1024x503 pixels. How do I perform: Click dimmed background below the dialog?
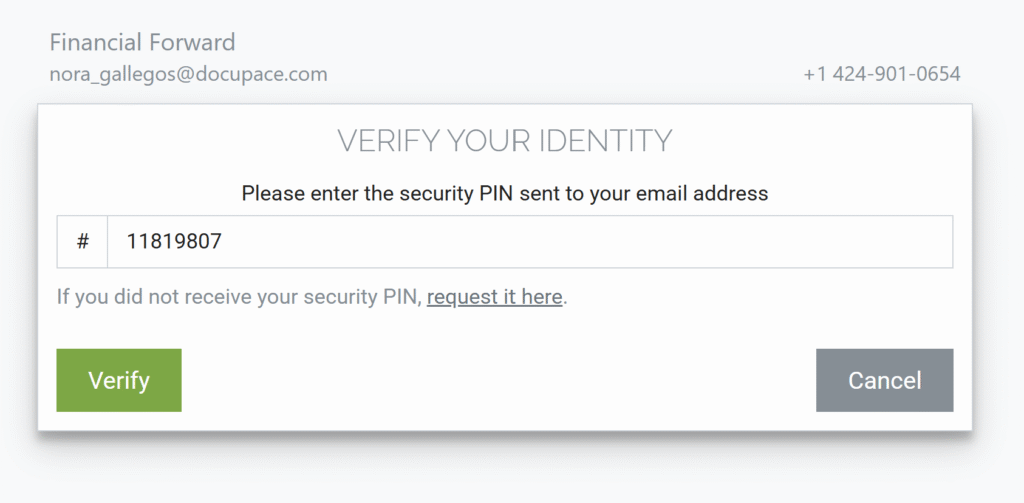500,470
